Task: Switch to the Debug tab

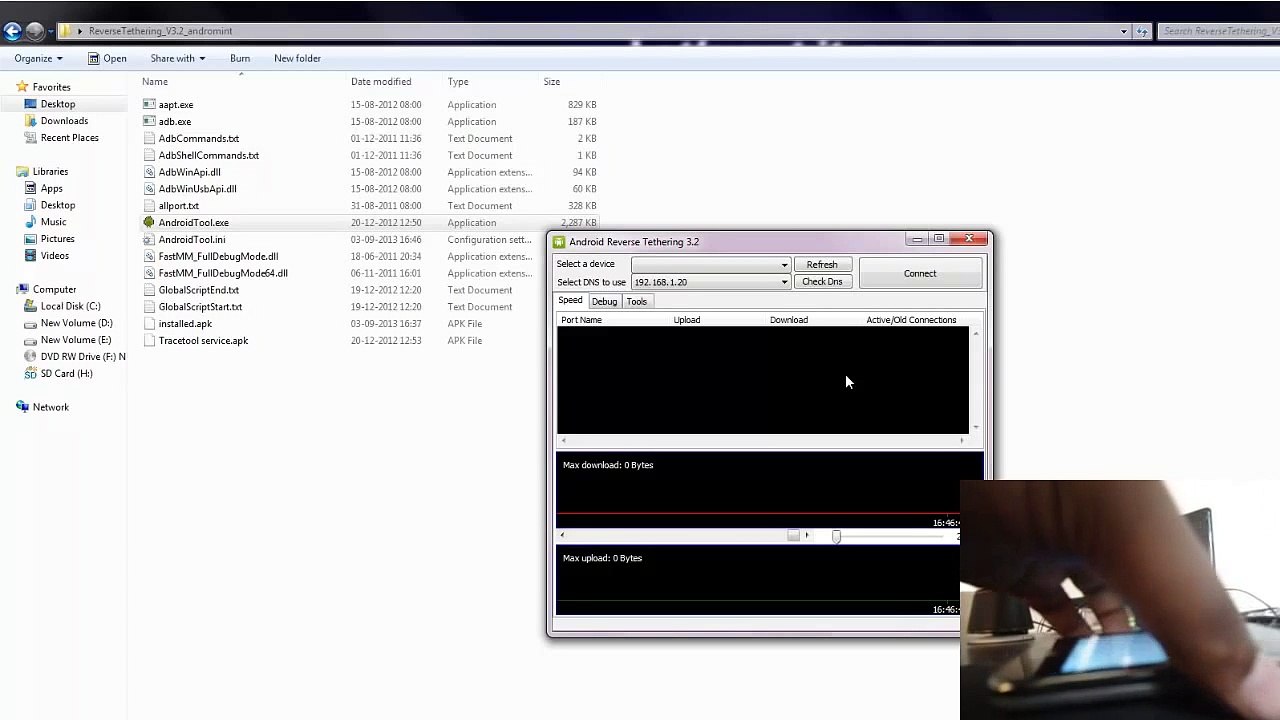Action: (x=604, y=301)
